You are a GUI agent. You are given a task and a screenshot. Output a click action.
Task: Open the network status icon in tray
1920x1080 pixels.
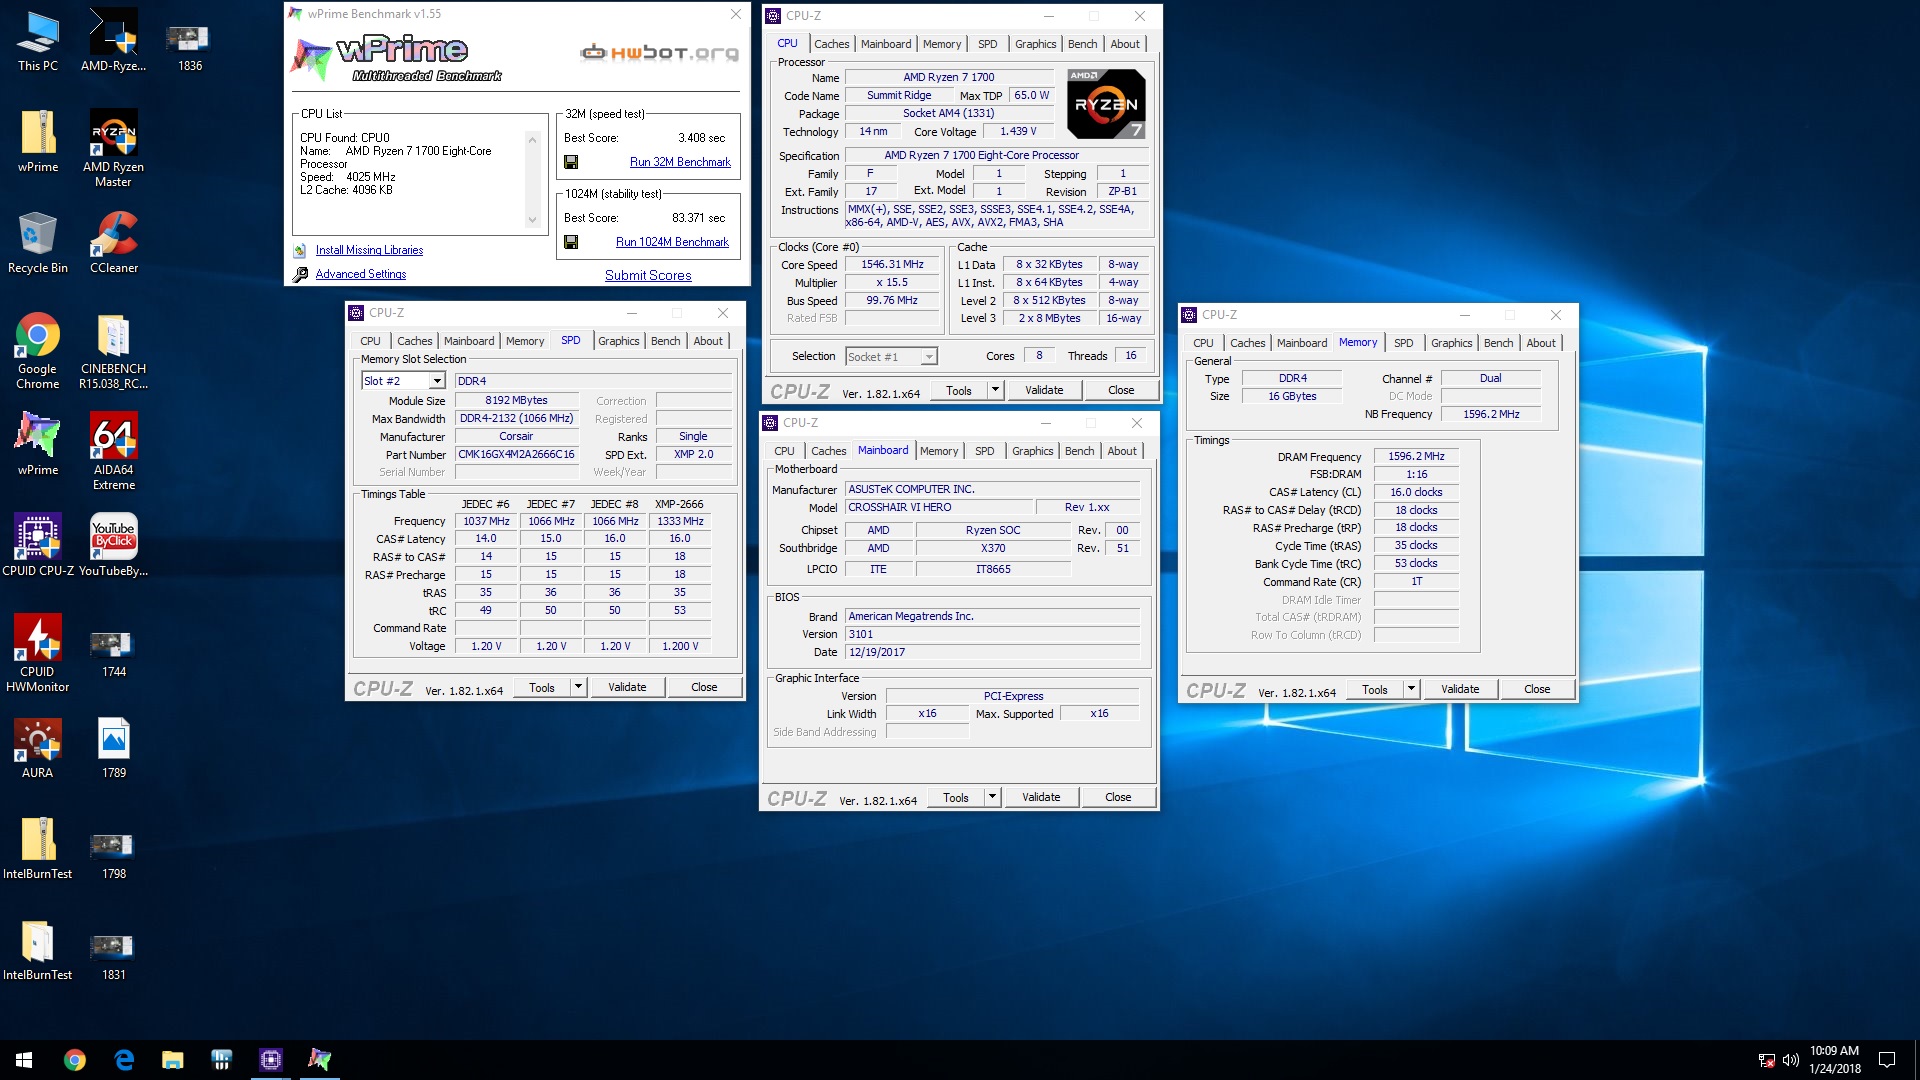pos(1766,1060)
